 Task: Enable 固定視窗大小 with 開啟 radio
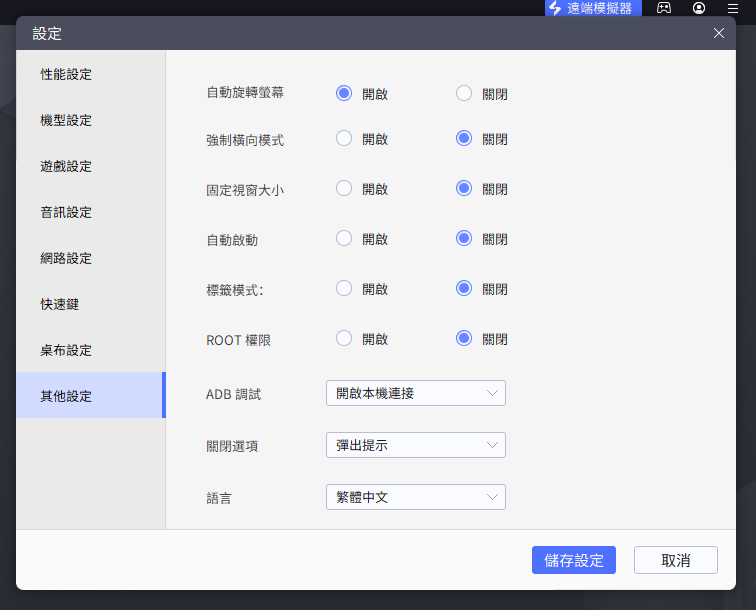[x=344, y=188]
